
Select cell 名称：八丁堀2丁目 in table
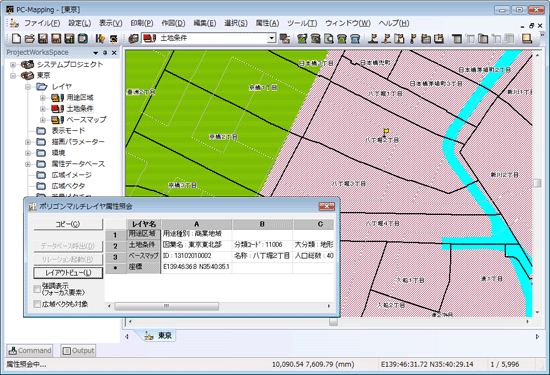click(x=262, y=256)
